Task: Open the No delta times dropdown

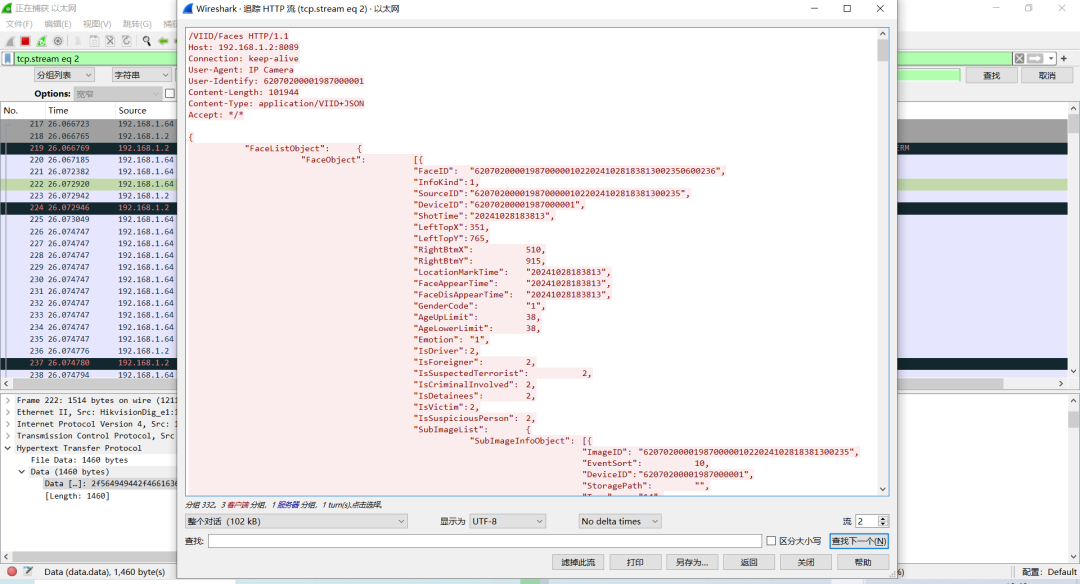Action: (x=620, y=521)
